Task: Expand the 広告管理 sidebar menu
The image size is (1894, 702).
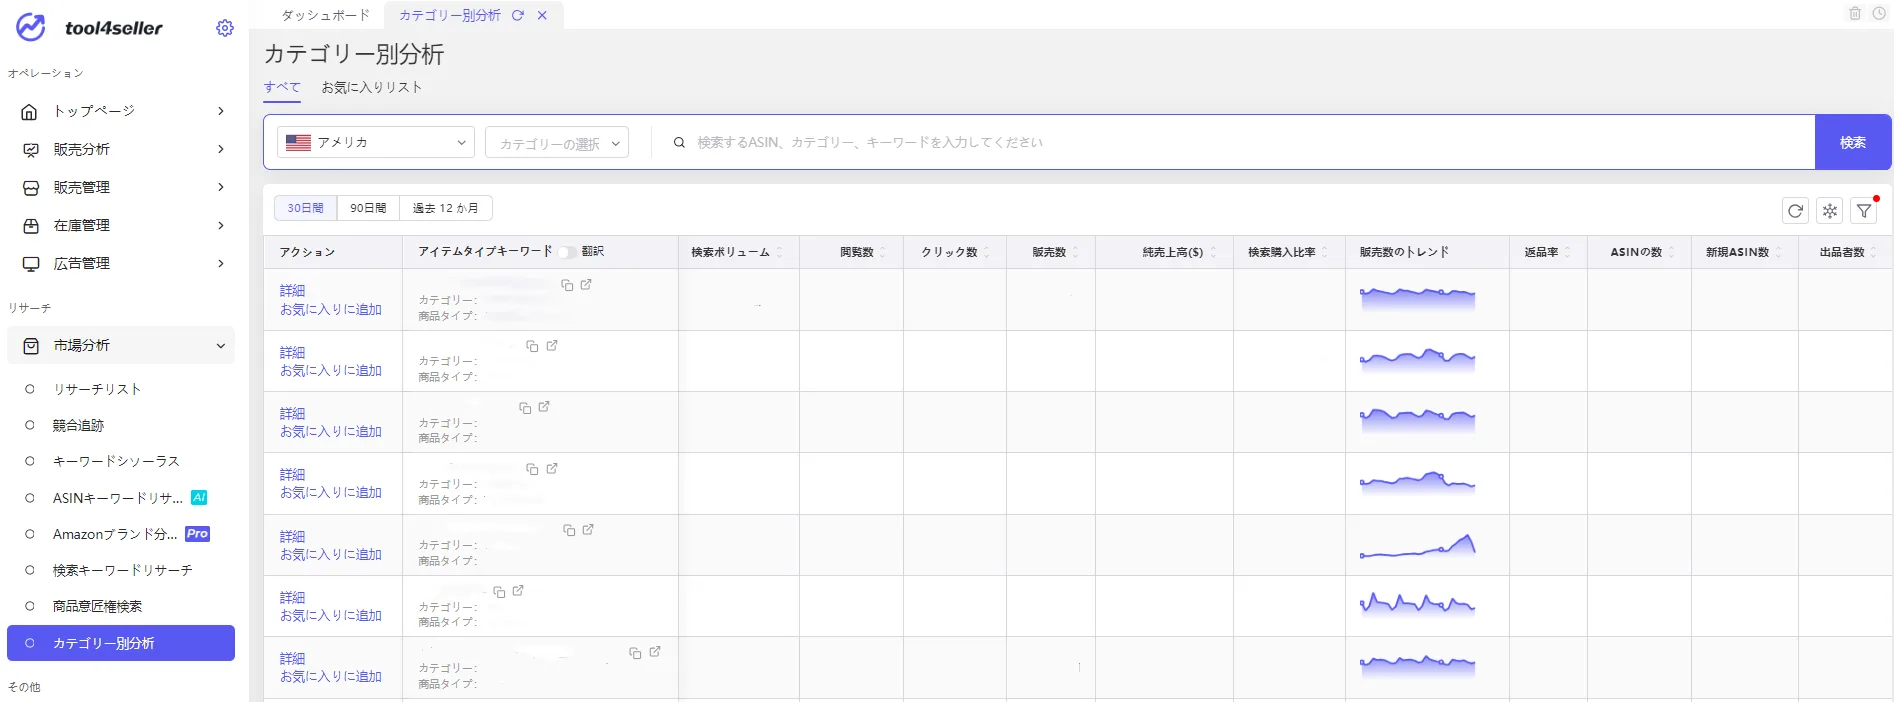Action: pos(221,263)
